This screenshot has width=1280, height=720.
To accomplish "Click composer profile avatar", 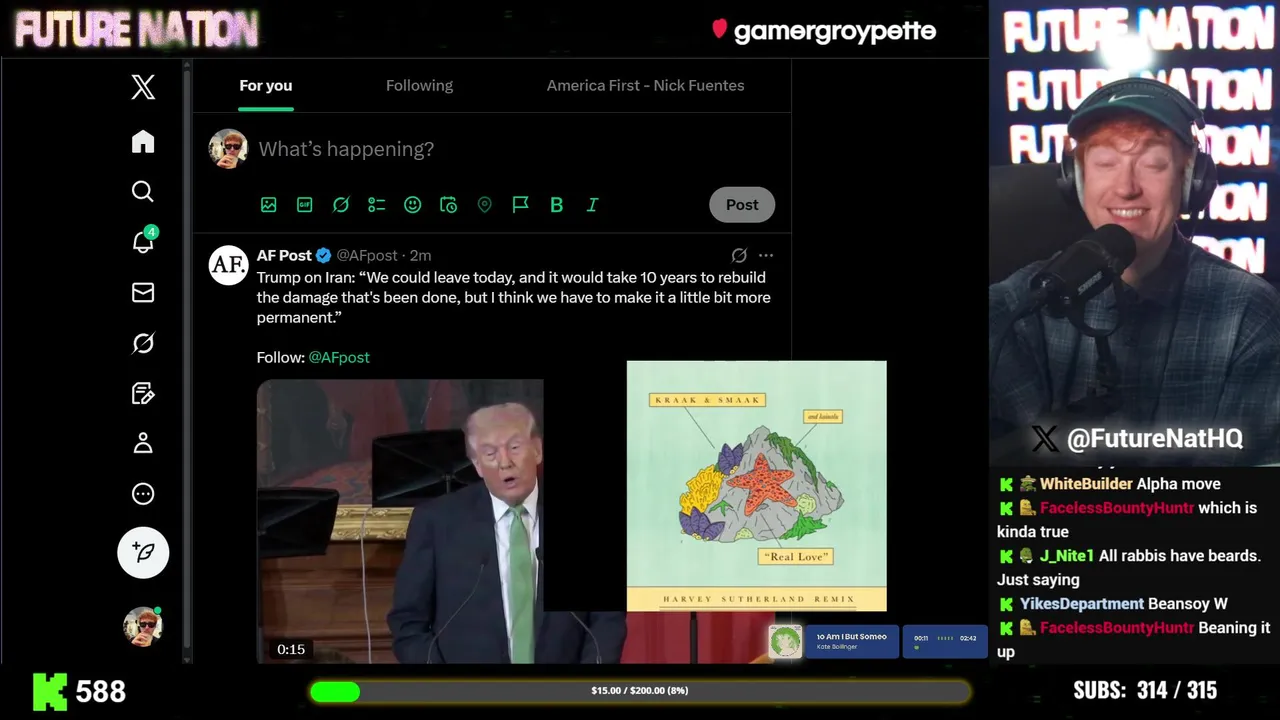I will (228, 149).
